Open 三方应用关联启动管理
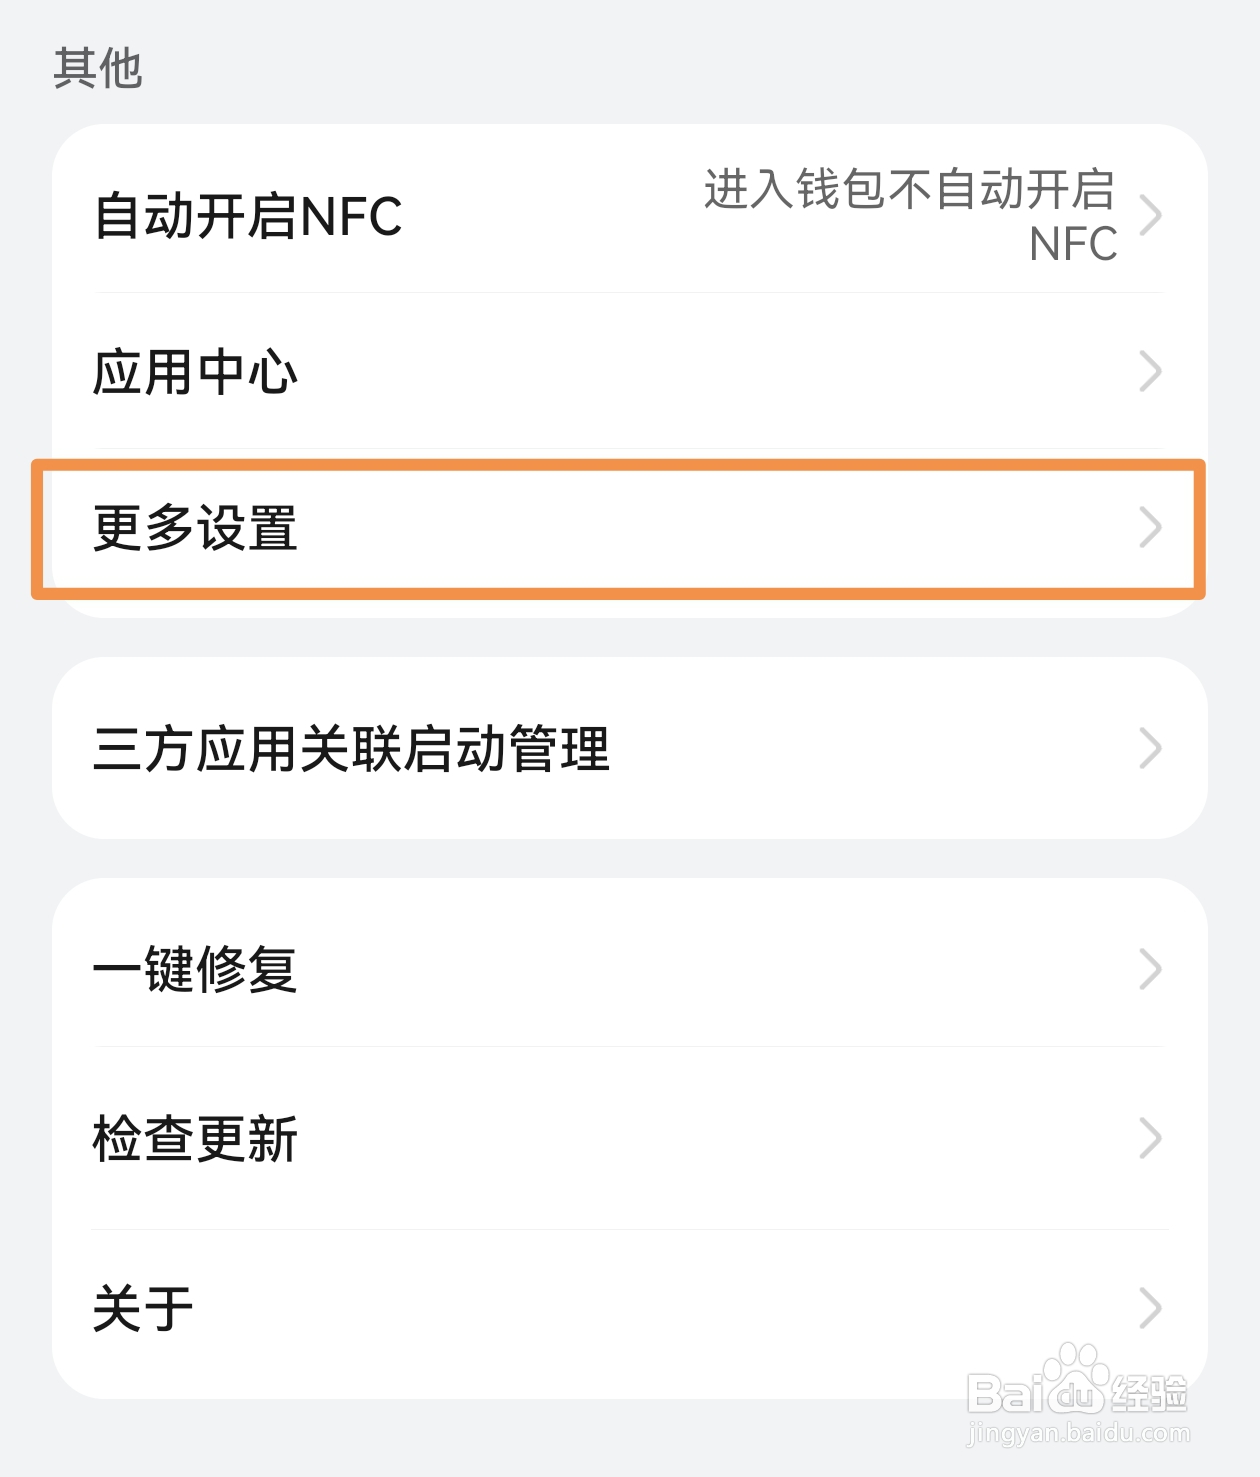This screenshot has width=1260, height=1477. pyautogui.click(x=351, y=748)
